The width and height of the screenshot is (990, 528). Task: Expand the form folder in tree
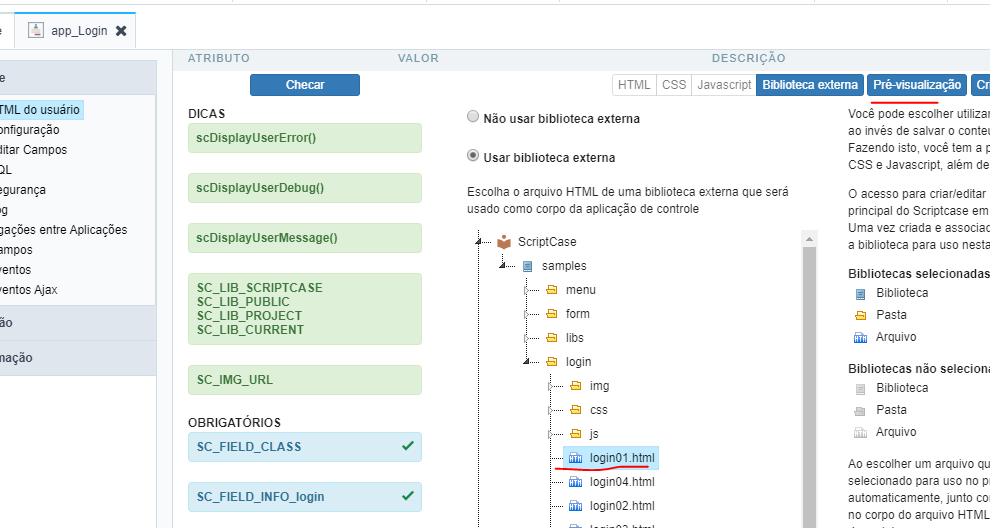point(525,314)
